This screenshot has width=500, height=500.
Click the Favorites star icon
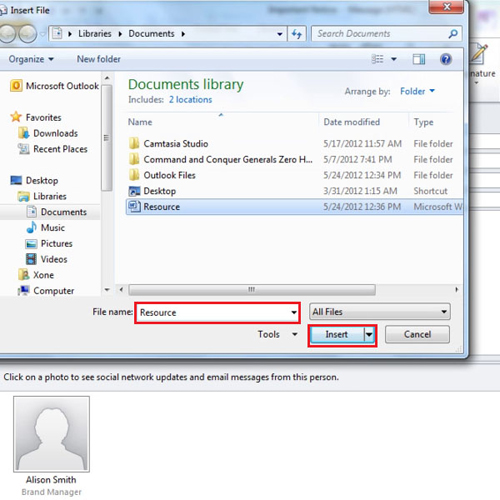16,117
